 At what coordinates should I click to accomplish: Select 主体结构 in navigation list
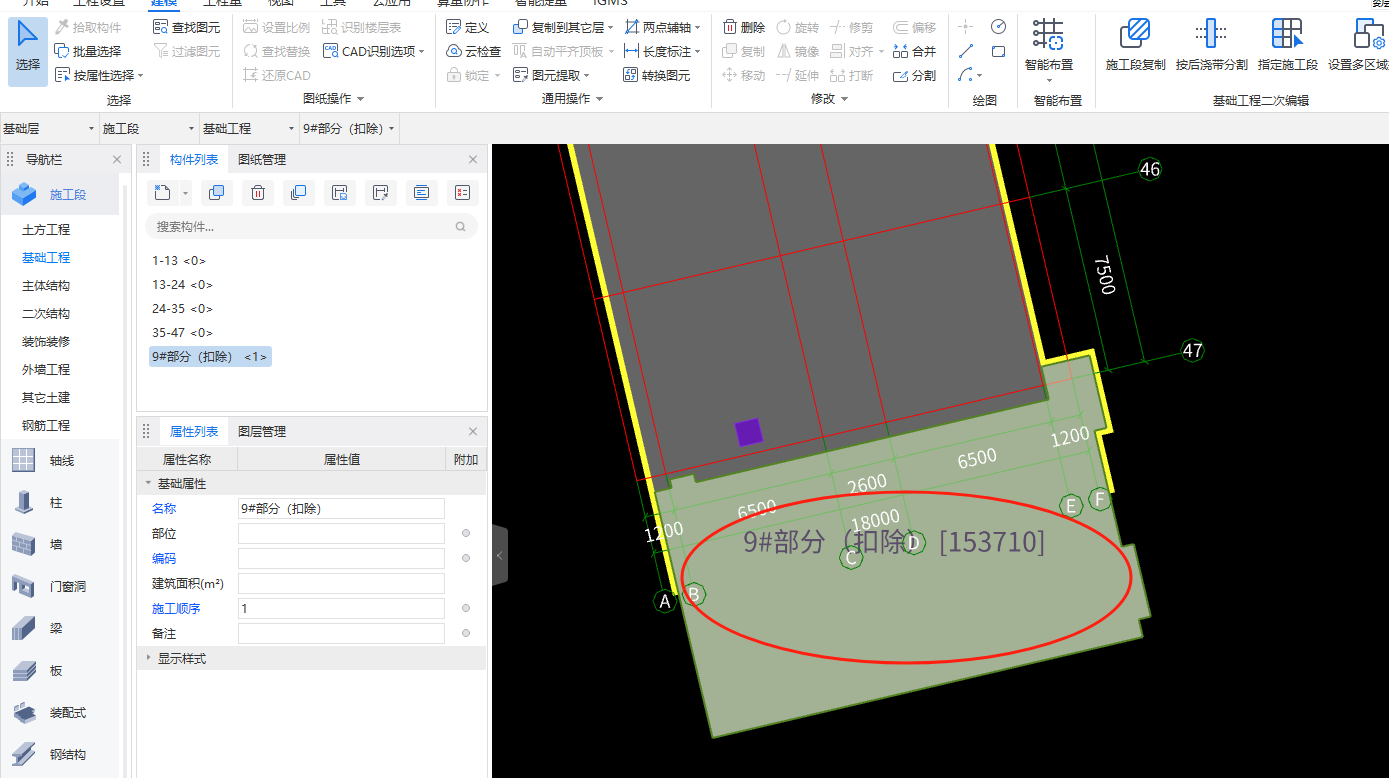(46, 286)
